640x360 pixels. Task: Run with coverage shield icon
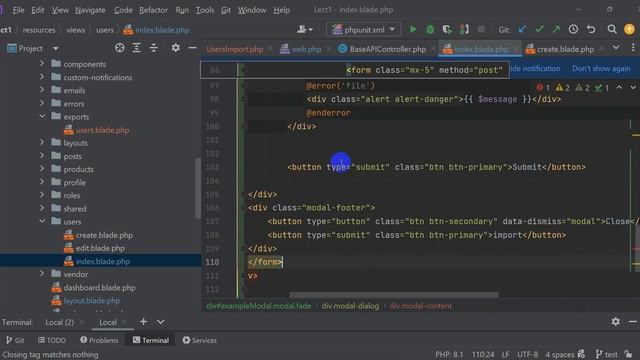[x=447, y=29]
